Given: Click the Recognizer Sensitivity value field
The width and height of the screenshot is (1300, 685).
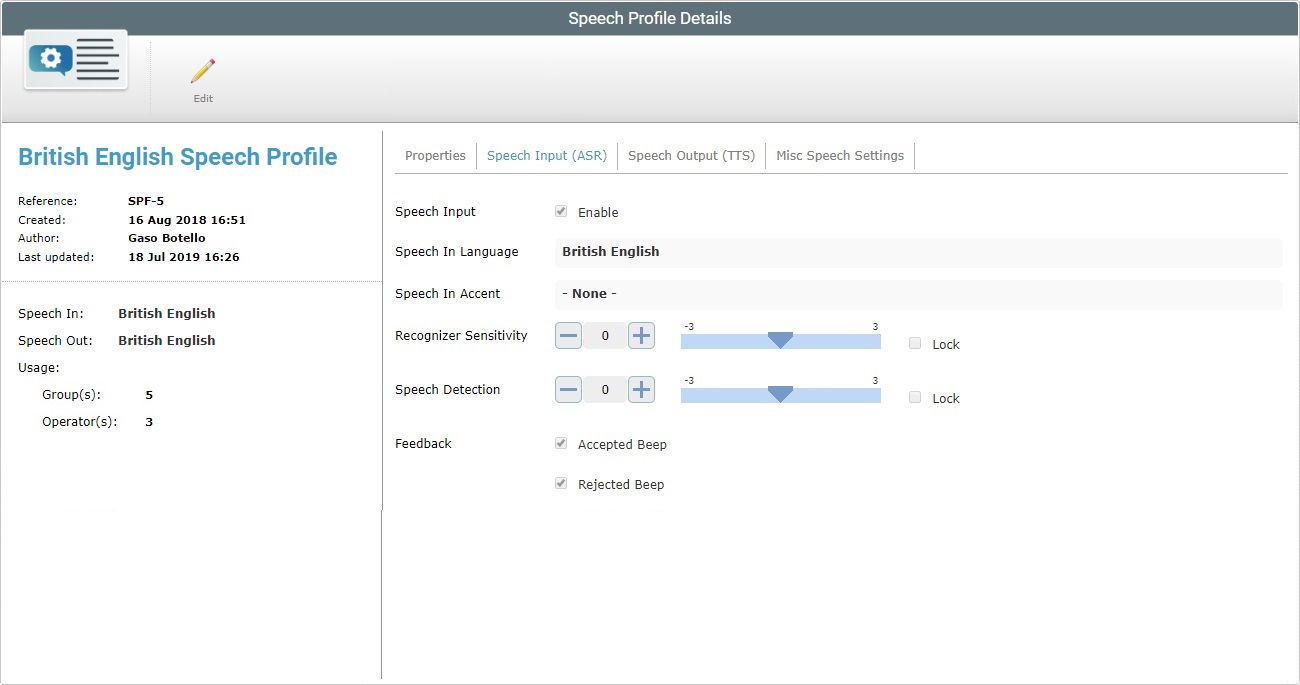Looking at the screenshot, I should [604, 335].
